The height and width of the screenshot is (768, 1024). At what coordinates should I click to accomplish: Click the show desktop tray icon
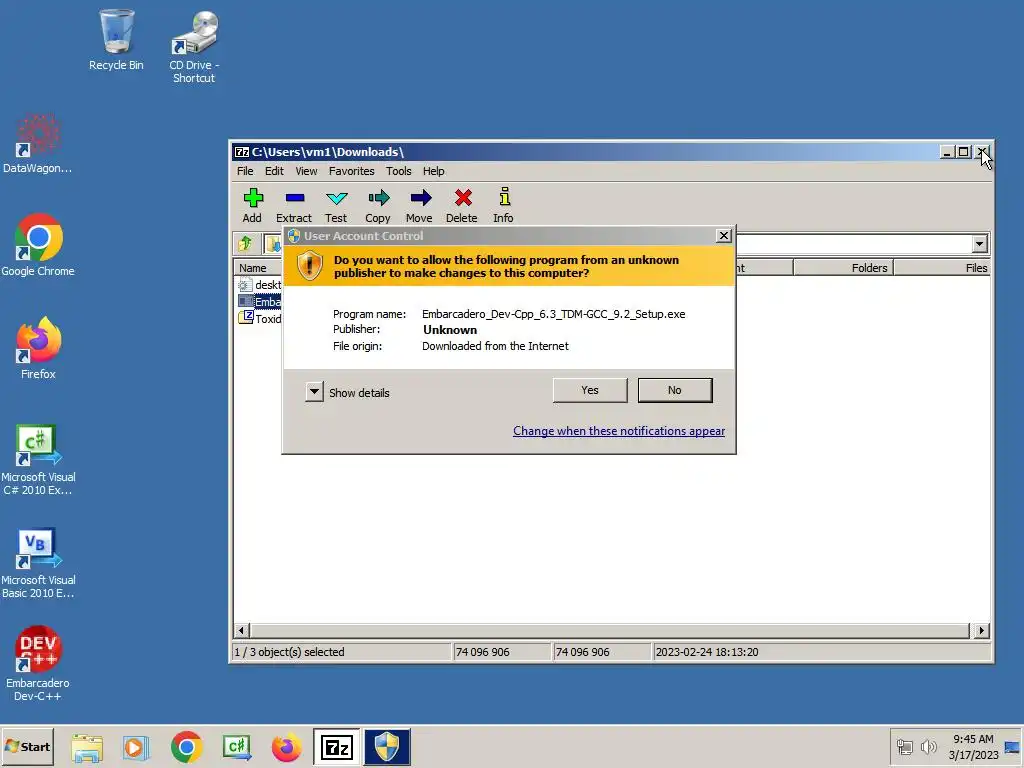coord(1012,747)
